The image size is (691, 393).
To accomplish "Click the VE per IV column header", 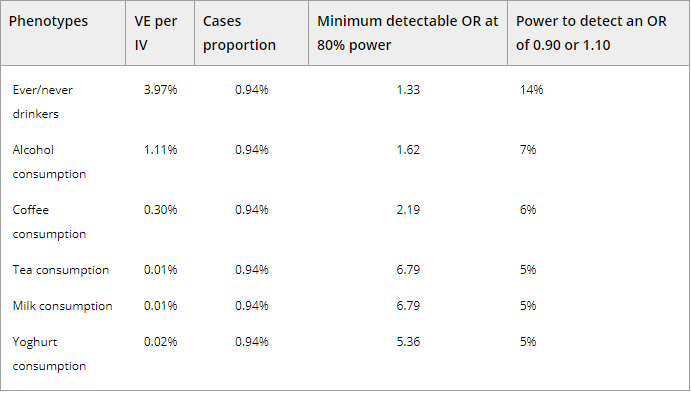I will [156, 33].
